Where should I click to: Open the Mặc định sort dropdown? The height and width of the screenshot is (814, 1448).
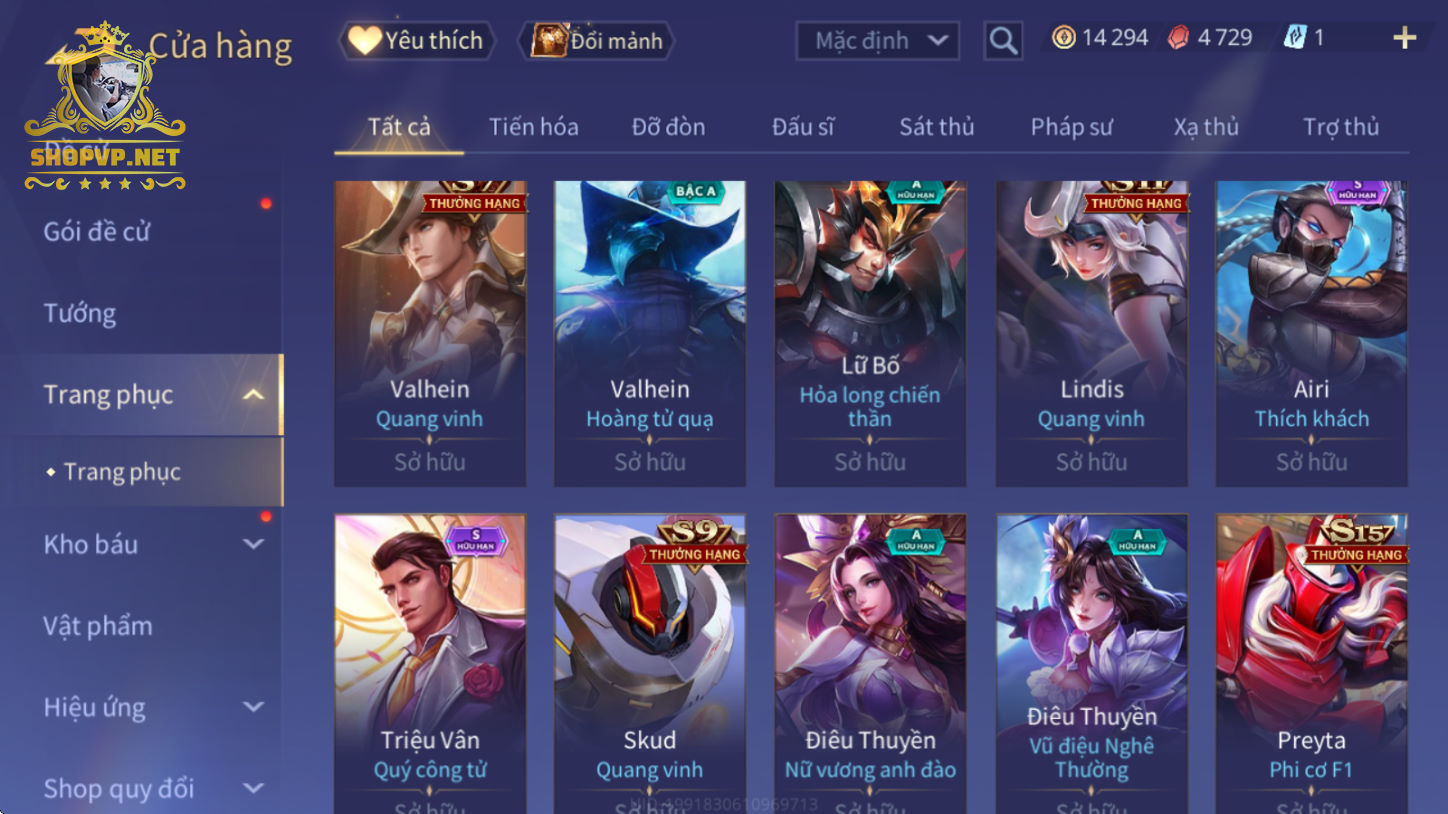click(877, 41)
